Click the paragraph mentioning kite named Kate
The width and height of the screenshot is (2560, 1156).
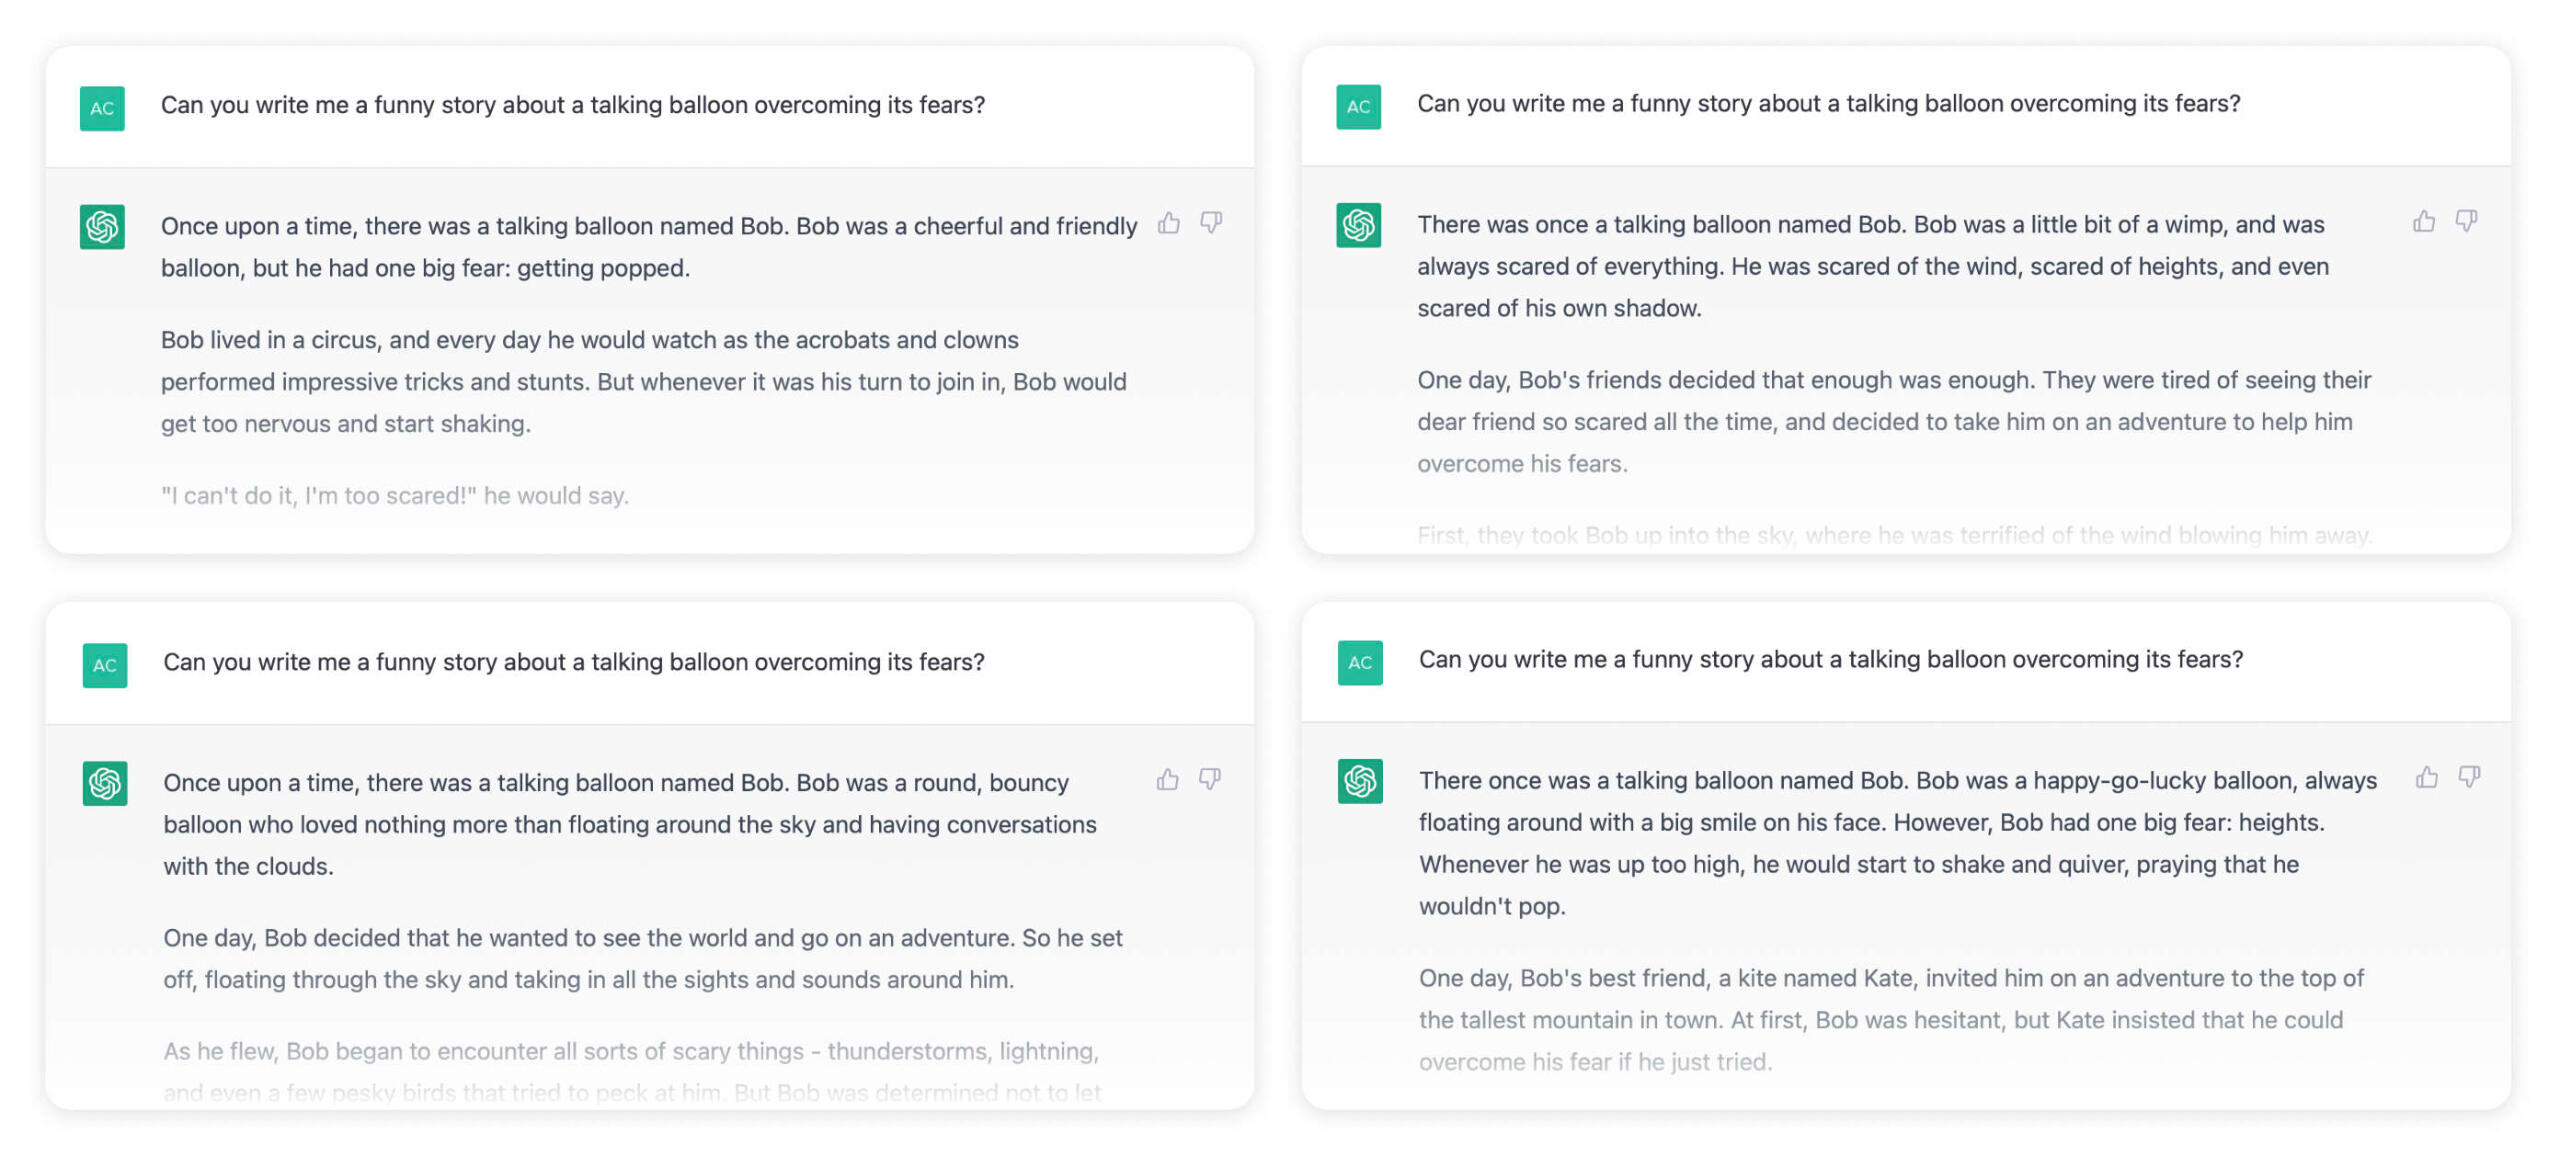point(1890,1020)
